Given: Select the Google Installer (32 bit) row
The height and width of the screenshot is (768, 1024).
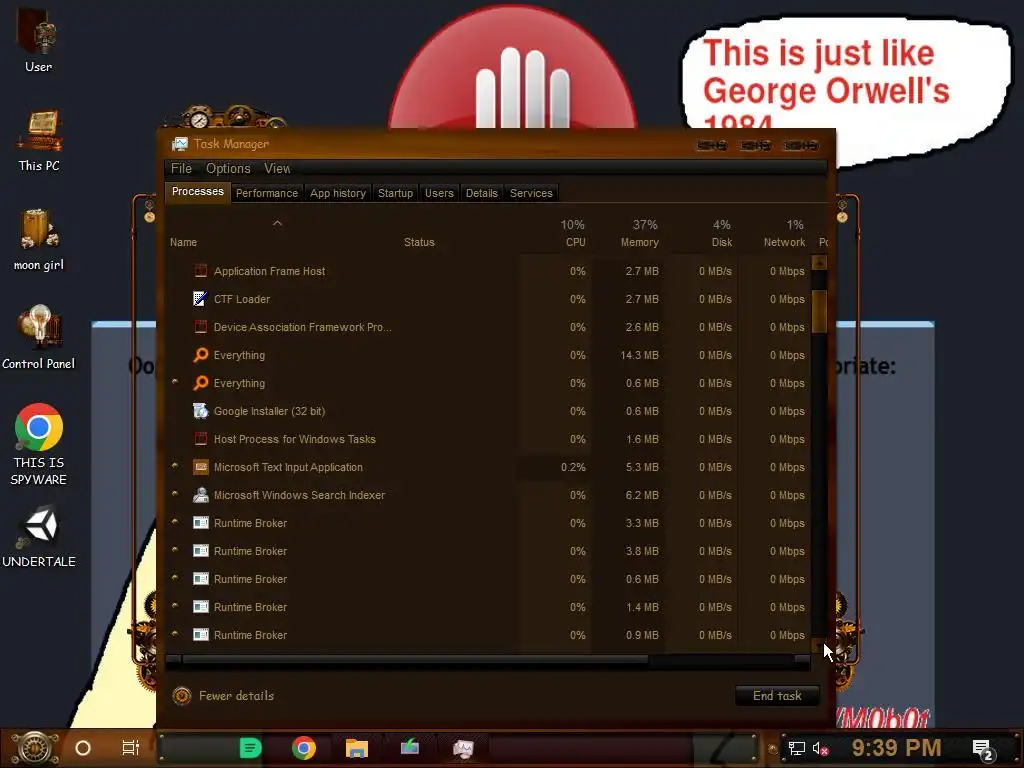Looking at the screenshot, I should click(x=487, y=411).
